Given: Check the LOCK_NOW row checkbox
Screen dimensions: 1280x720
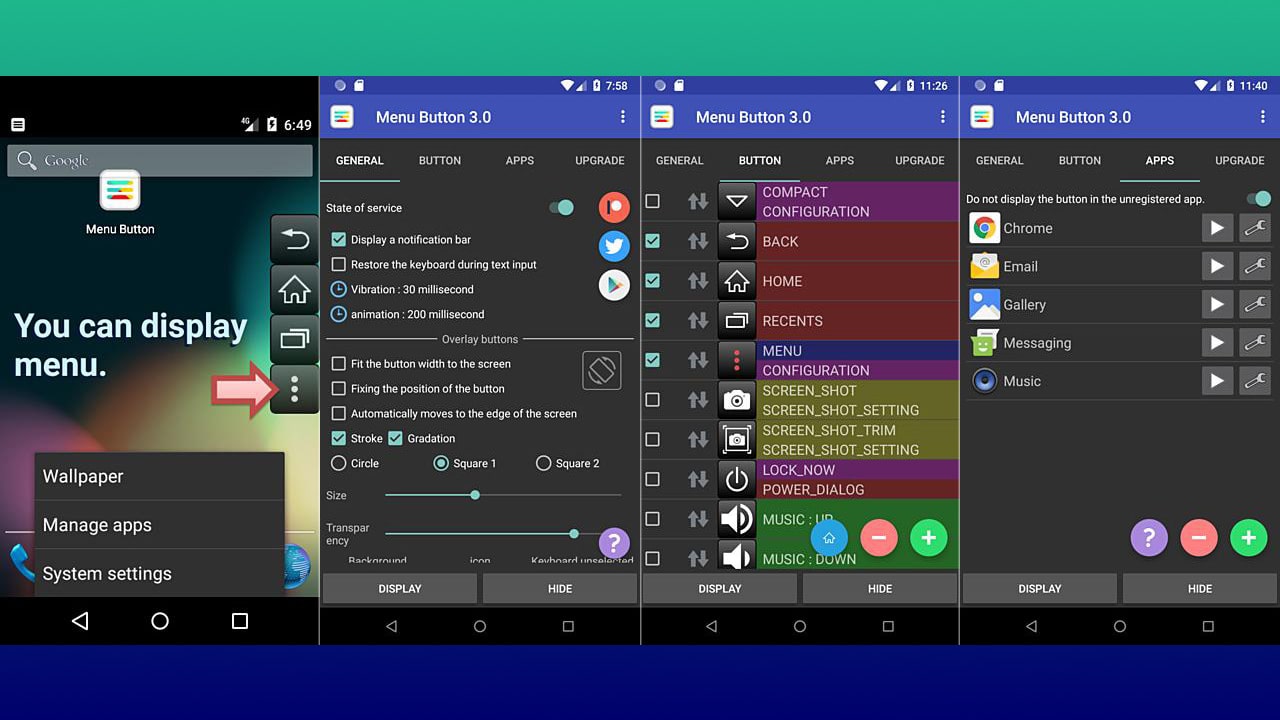Looking at the screenshot, I should tap(652, 479).
